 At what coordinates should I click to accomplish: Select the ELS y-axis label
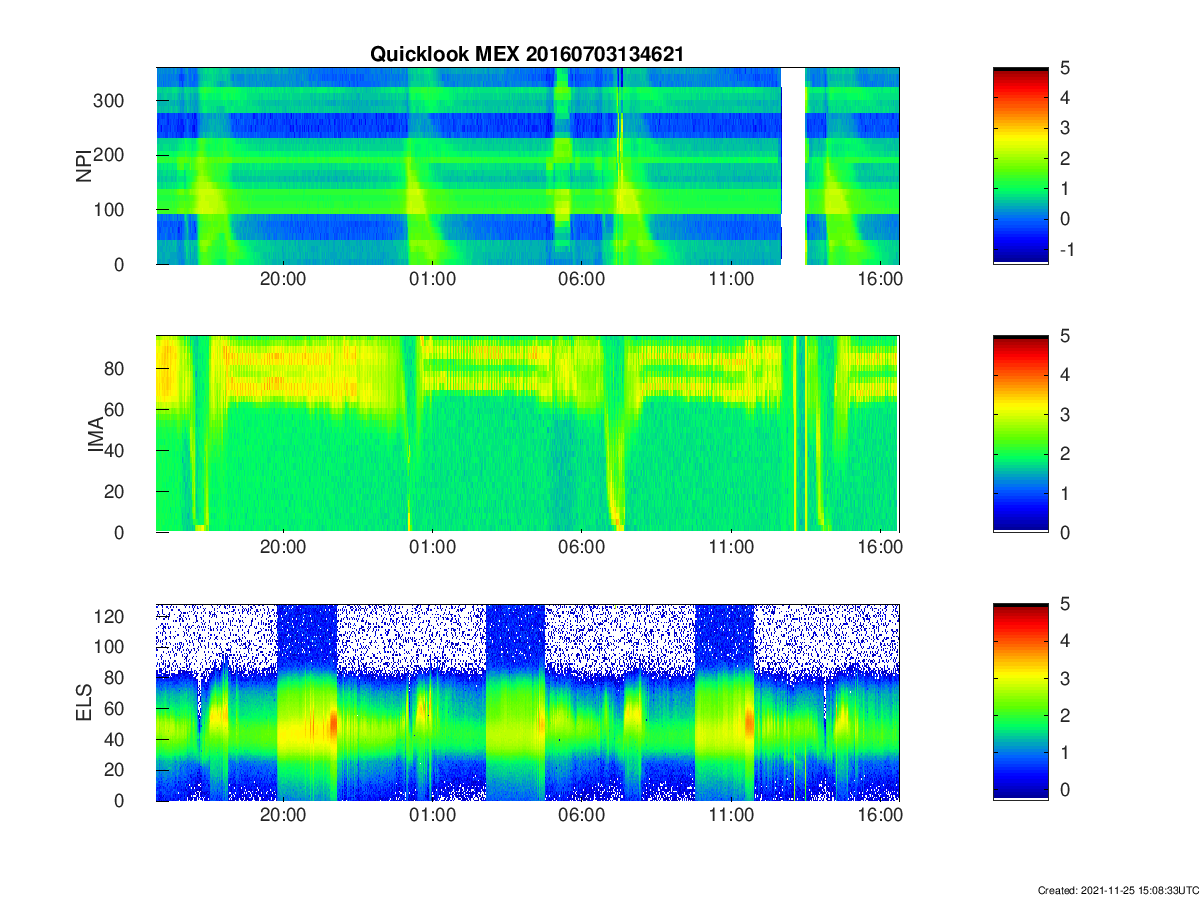[x=84, y=702]
